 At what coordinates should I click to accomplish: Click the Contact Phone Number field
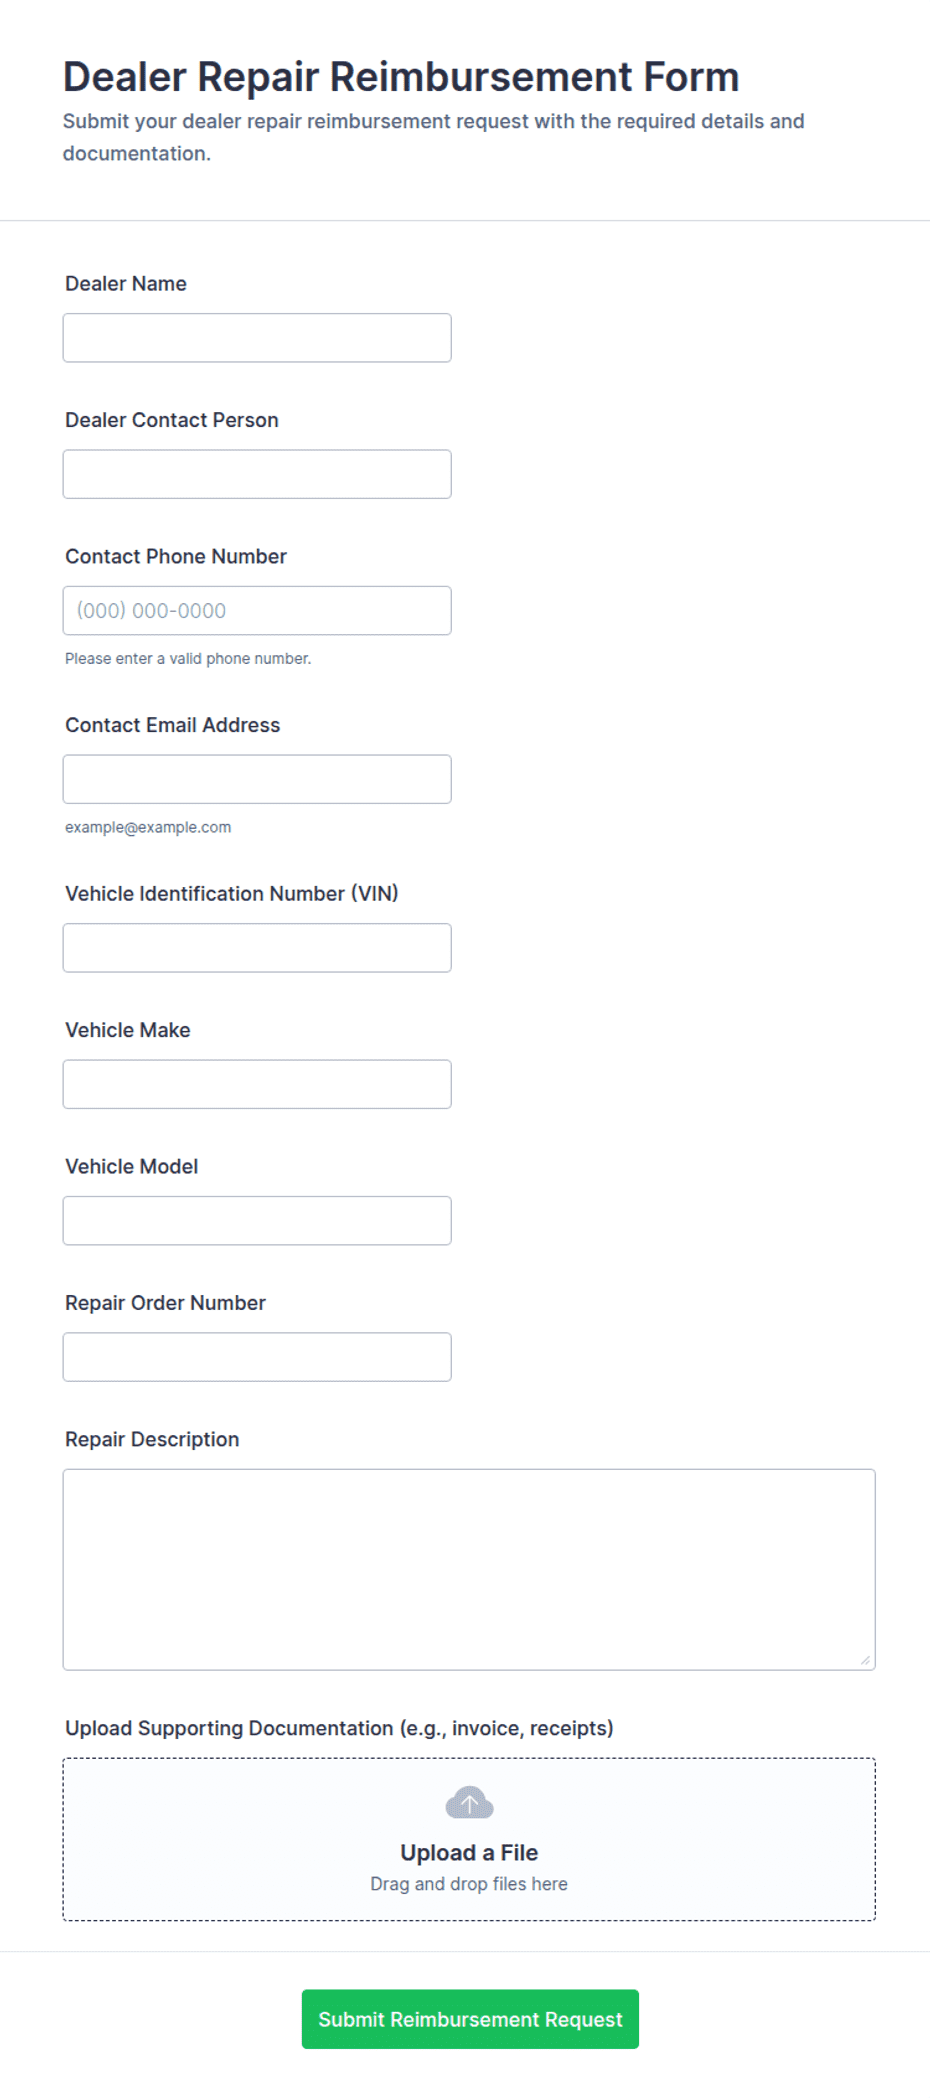257,610
